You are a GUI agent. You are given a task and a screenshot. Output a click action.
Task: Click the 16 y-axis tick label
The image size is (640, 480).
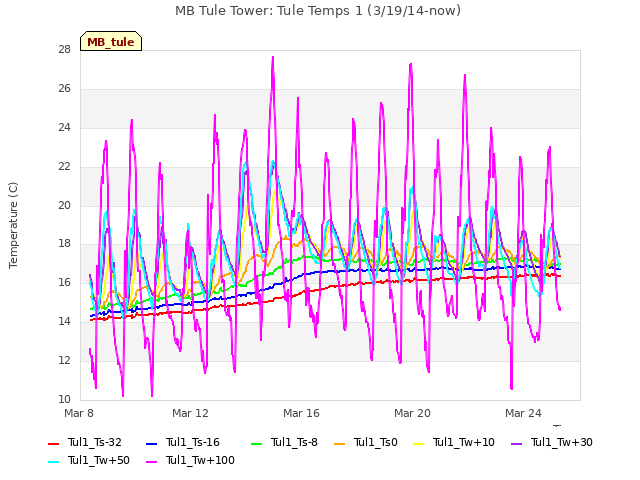[64, 282]
